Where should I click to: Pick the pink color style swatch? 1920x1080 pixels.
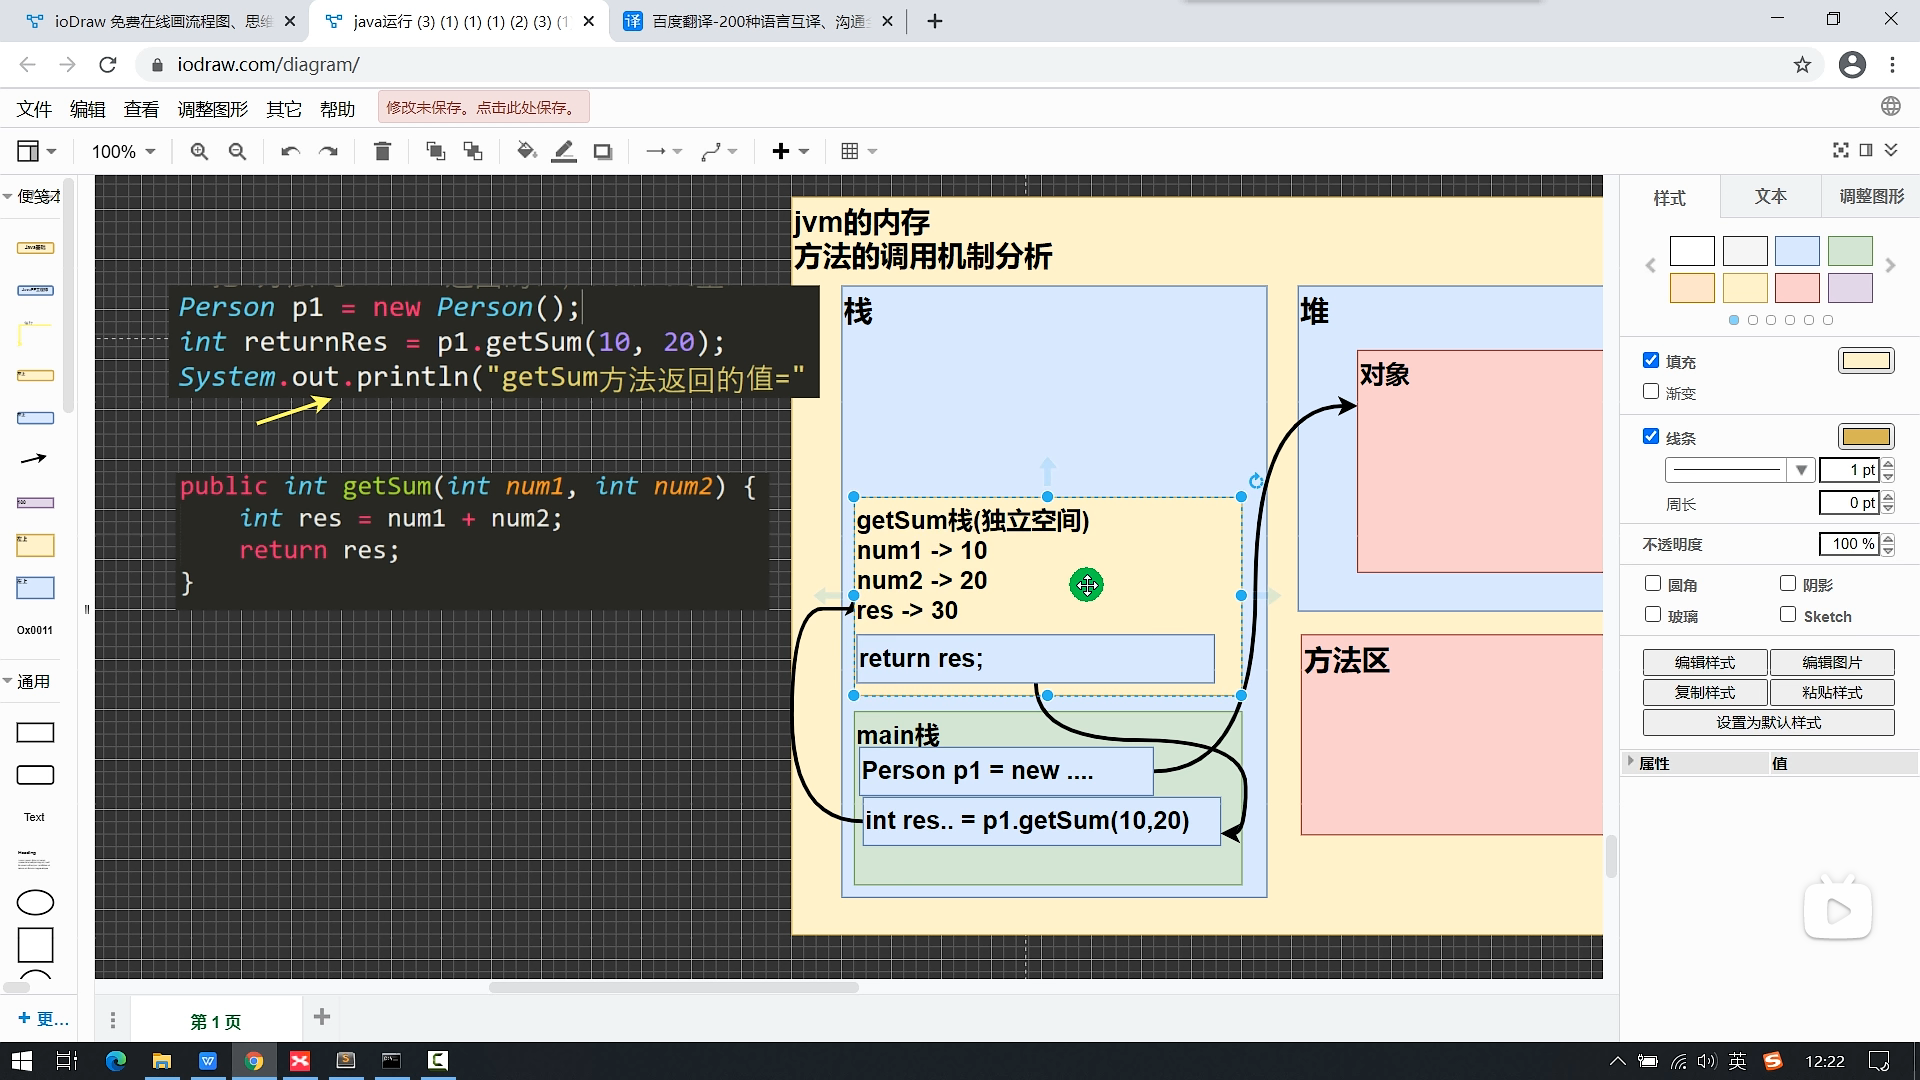(x=1797, y=288)
